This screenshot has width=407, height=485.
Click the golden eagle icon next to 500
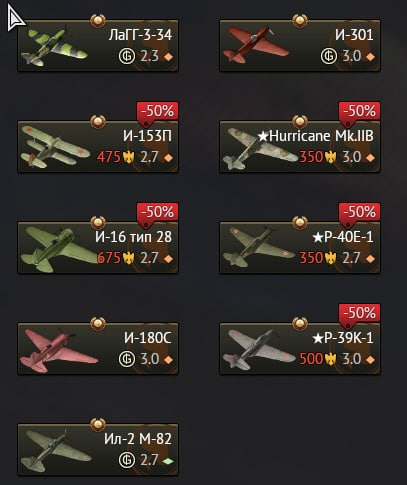click(330, 359)
